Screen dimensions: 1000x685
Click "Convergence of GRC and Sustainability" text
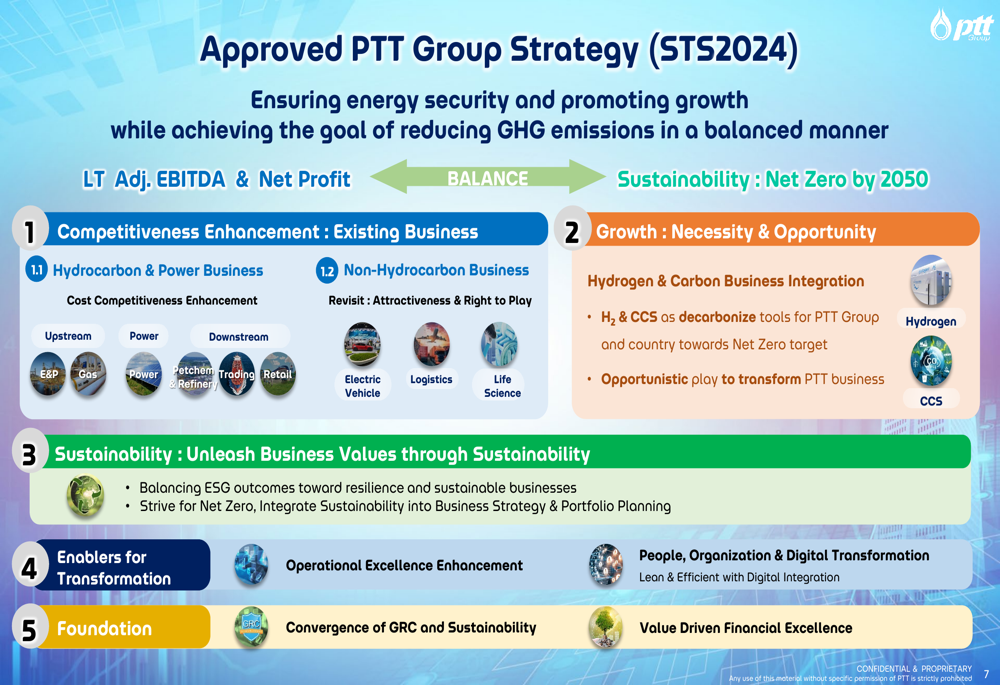coord(411,628)
